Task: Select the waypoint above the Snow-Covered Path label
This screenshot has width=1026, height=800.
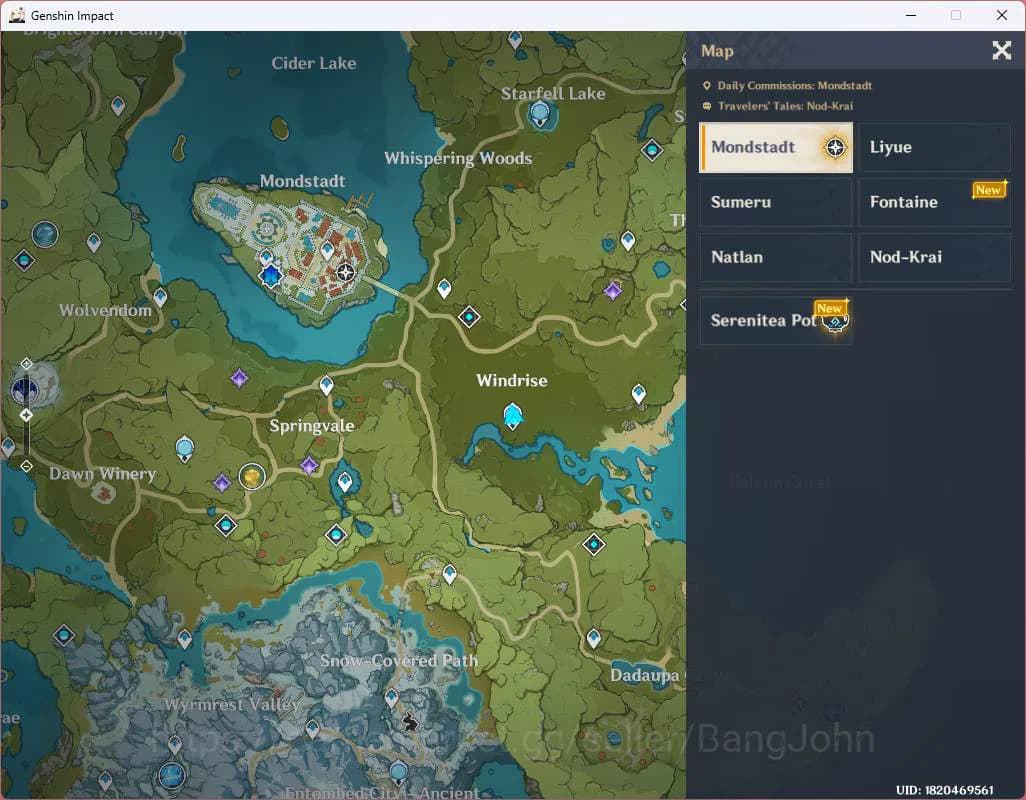Action: (450, 574)
